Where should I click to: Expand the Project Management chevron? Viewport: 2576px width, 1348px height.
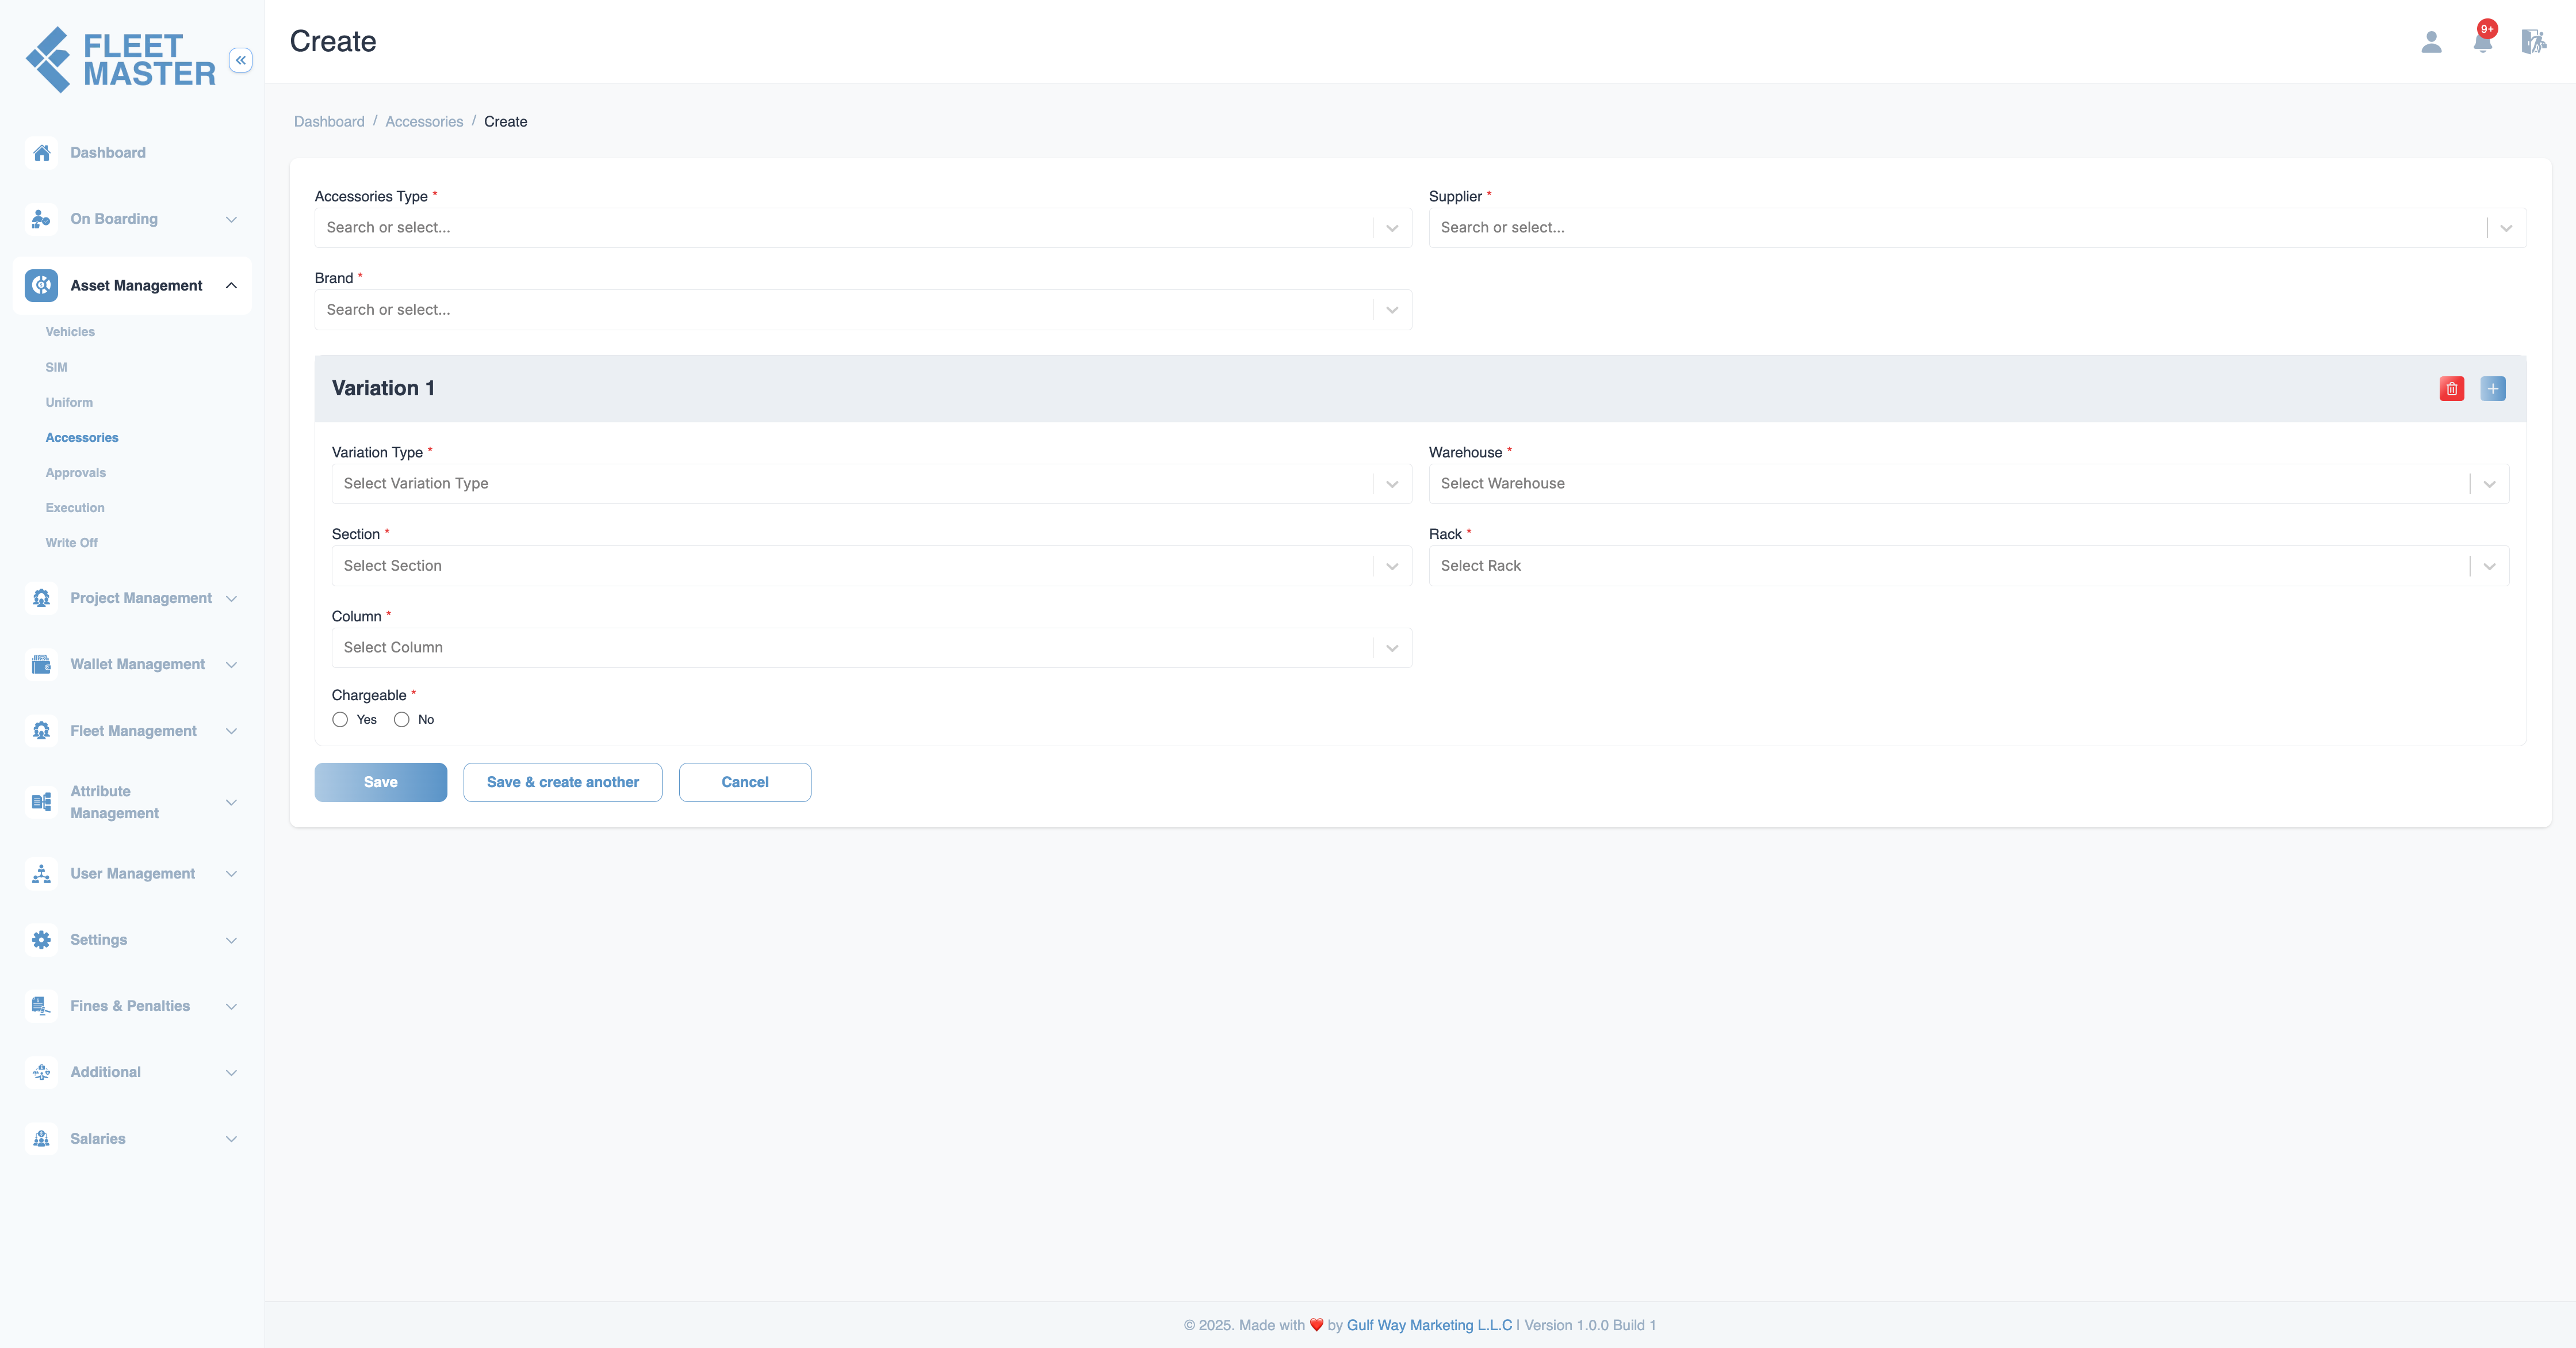point(231,599)
